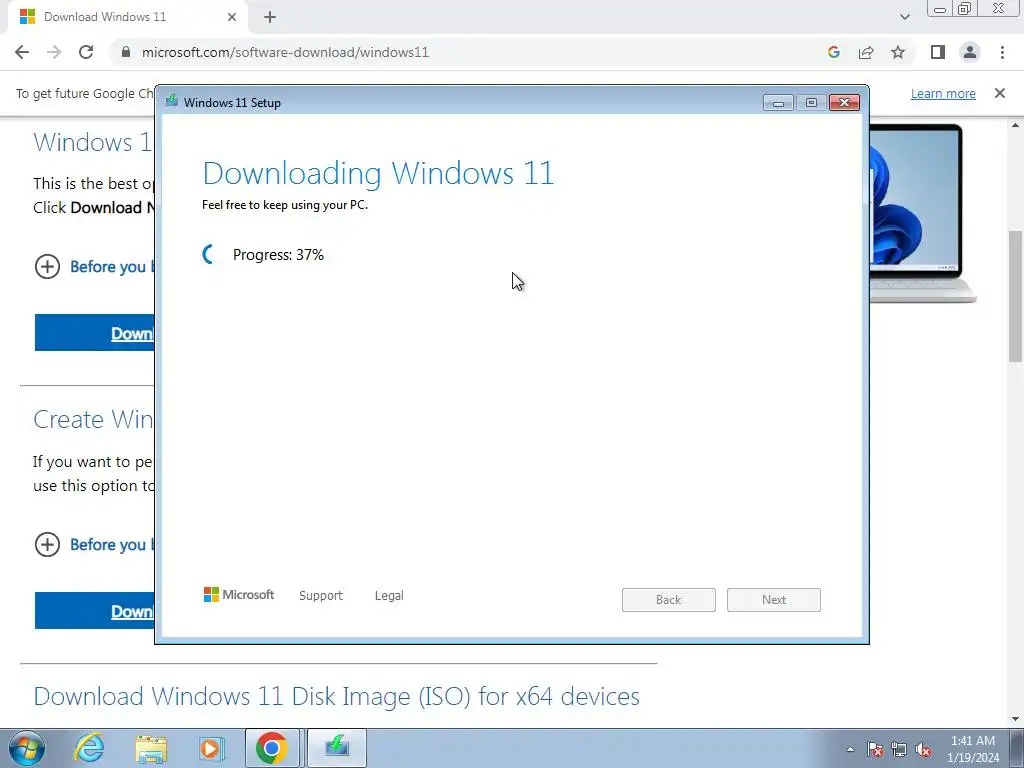Reload the Microsoft download page

tap(86, 52)
